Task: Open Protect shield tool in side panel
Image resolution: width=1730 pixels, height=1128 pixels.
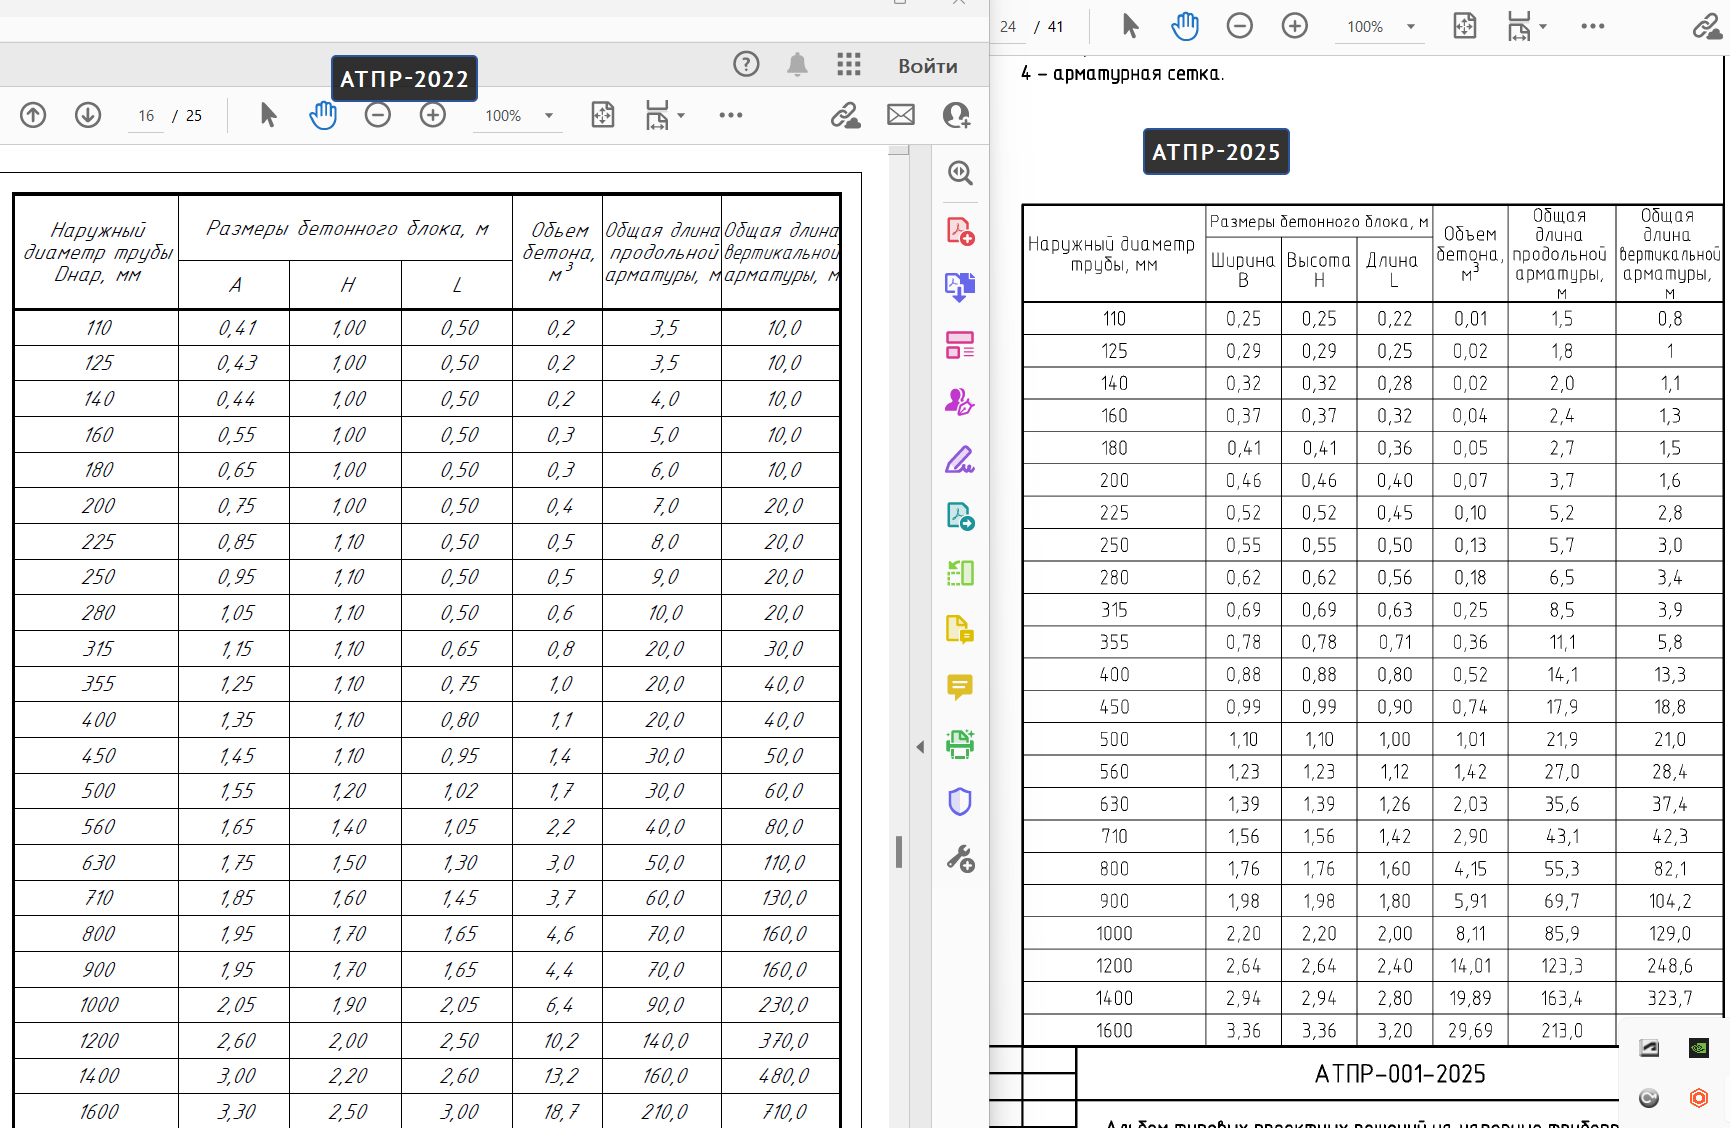Action: pos(960,801)
